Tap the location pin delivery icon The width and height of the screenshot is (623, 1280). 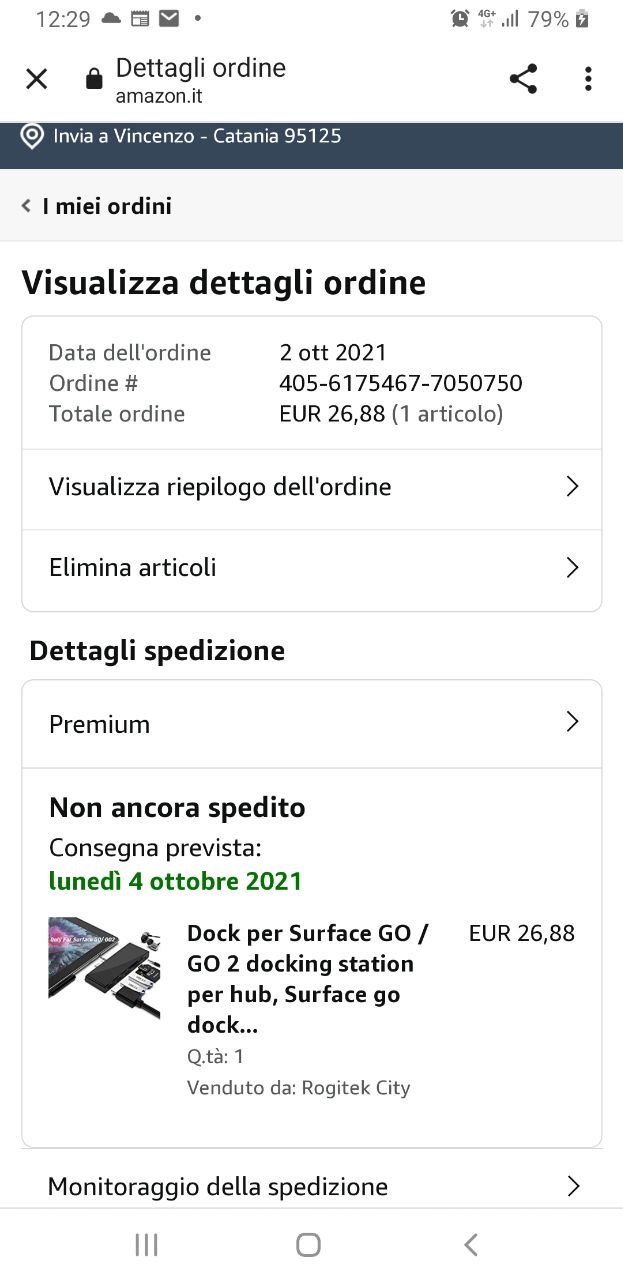pyautogui.click(x=32, y=136)
